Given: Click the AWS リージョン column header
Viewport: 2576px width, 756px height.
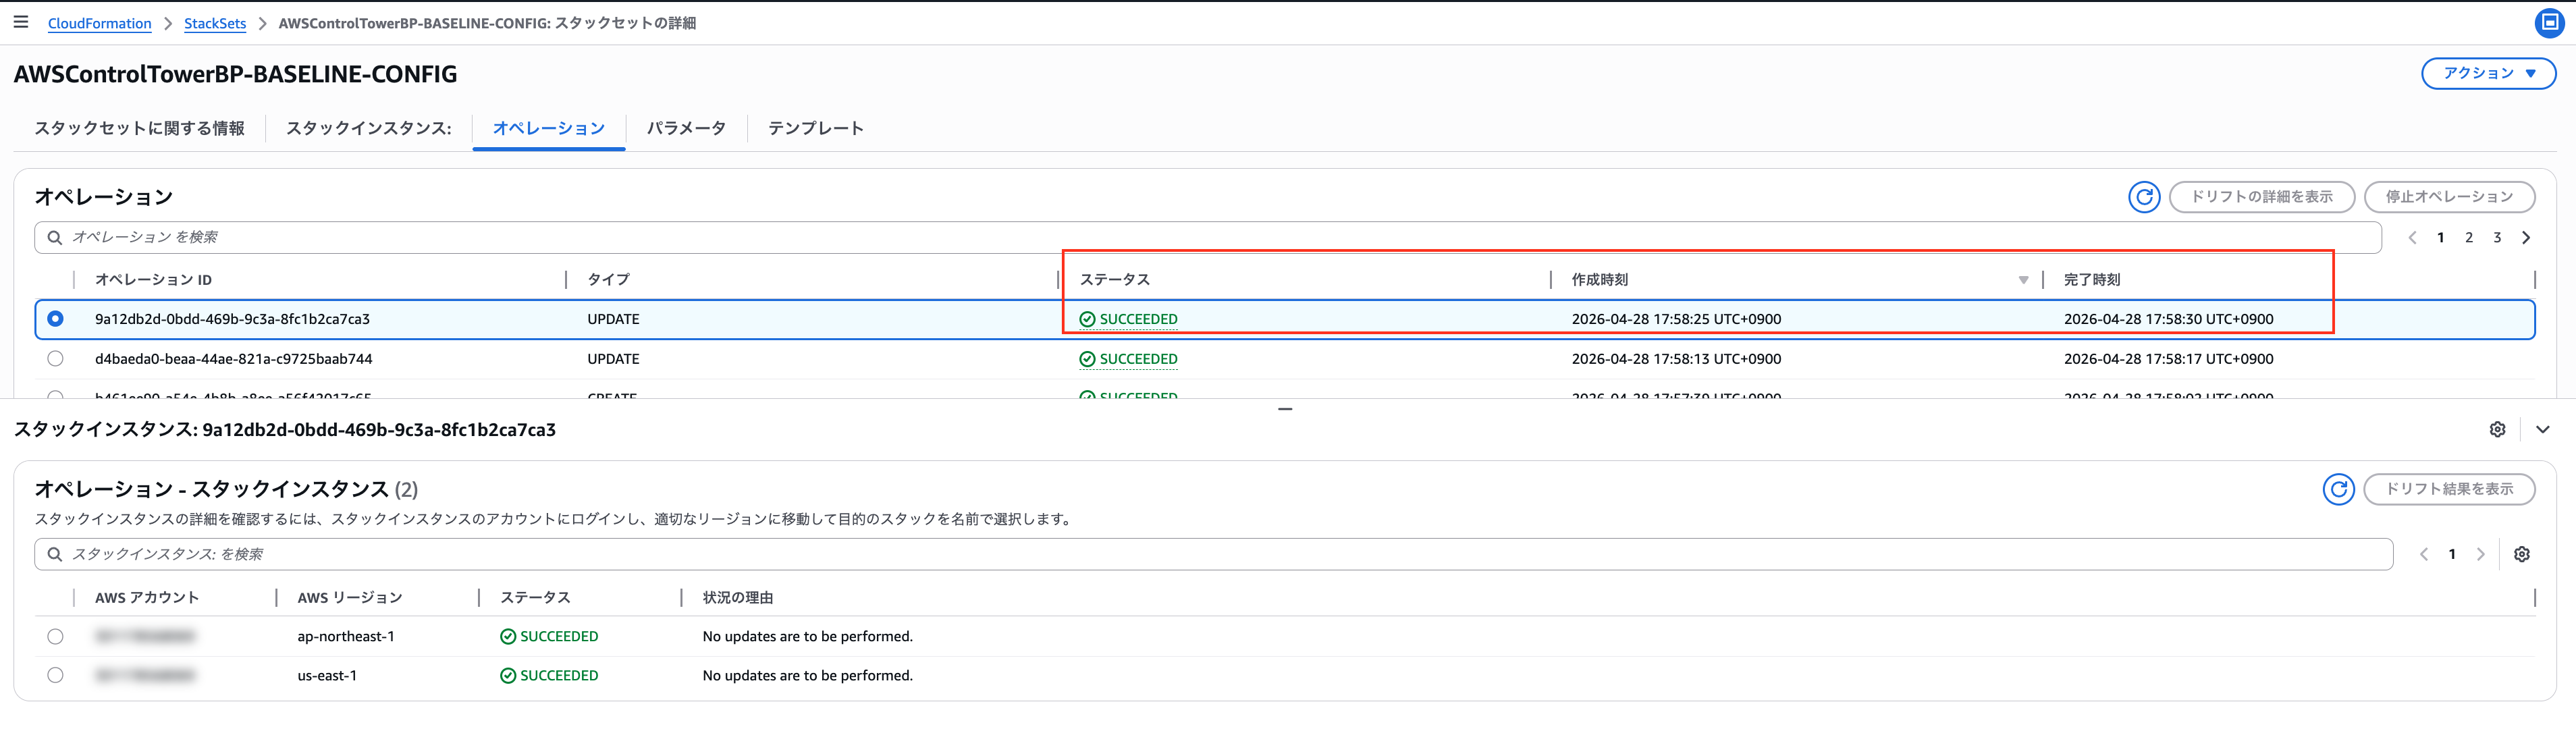Looking at the screenshot, I should pos(350,598).
